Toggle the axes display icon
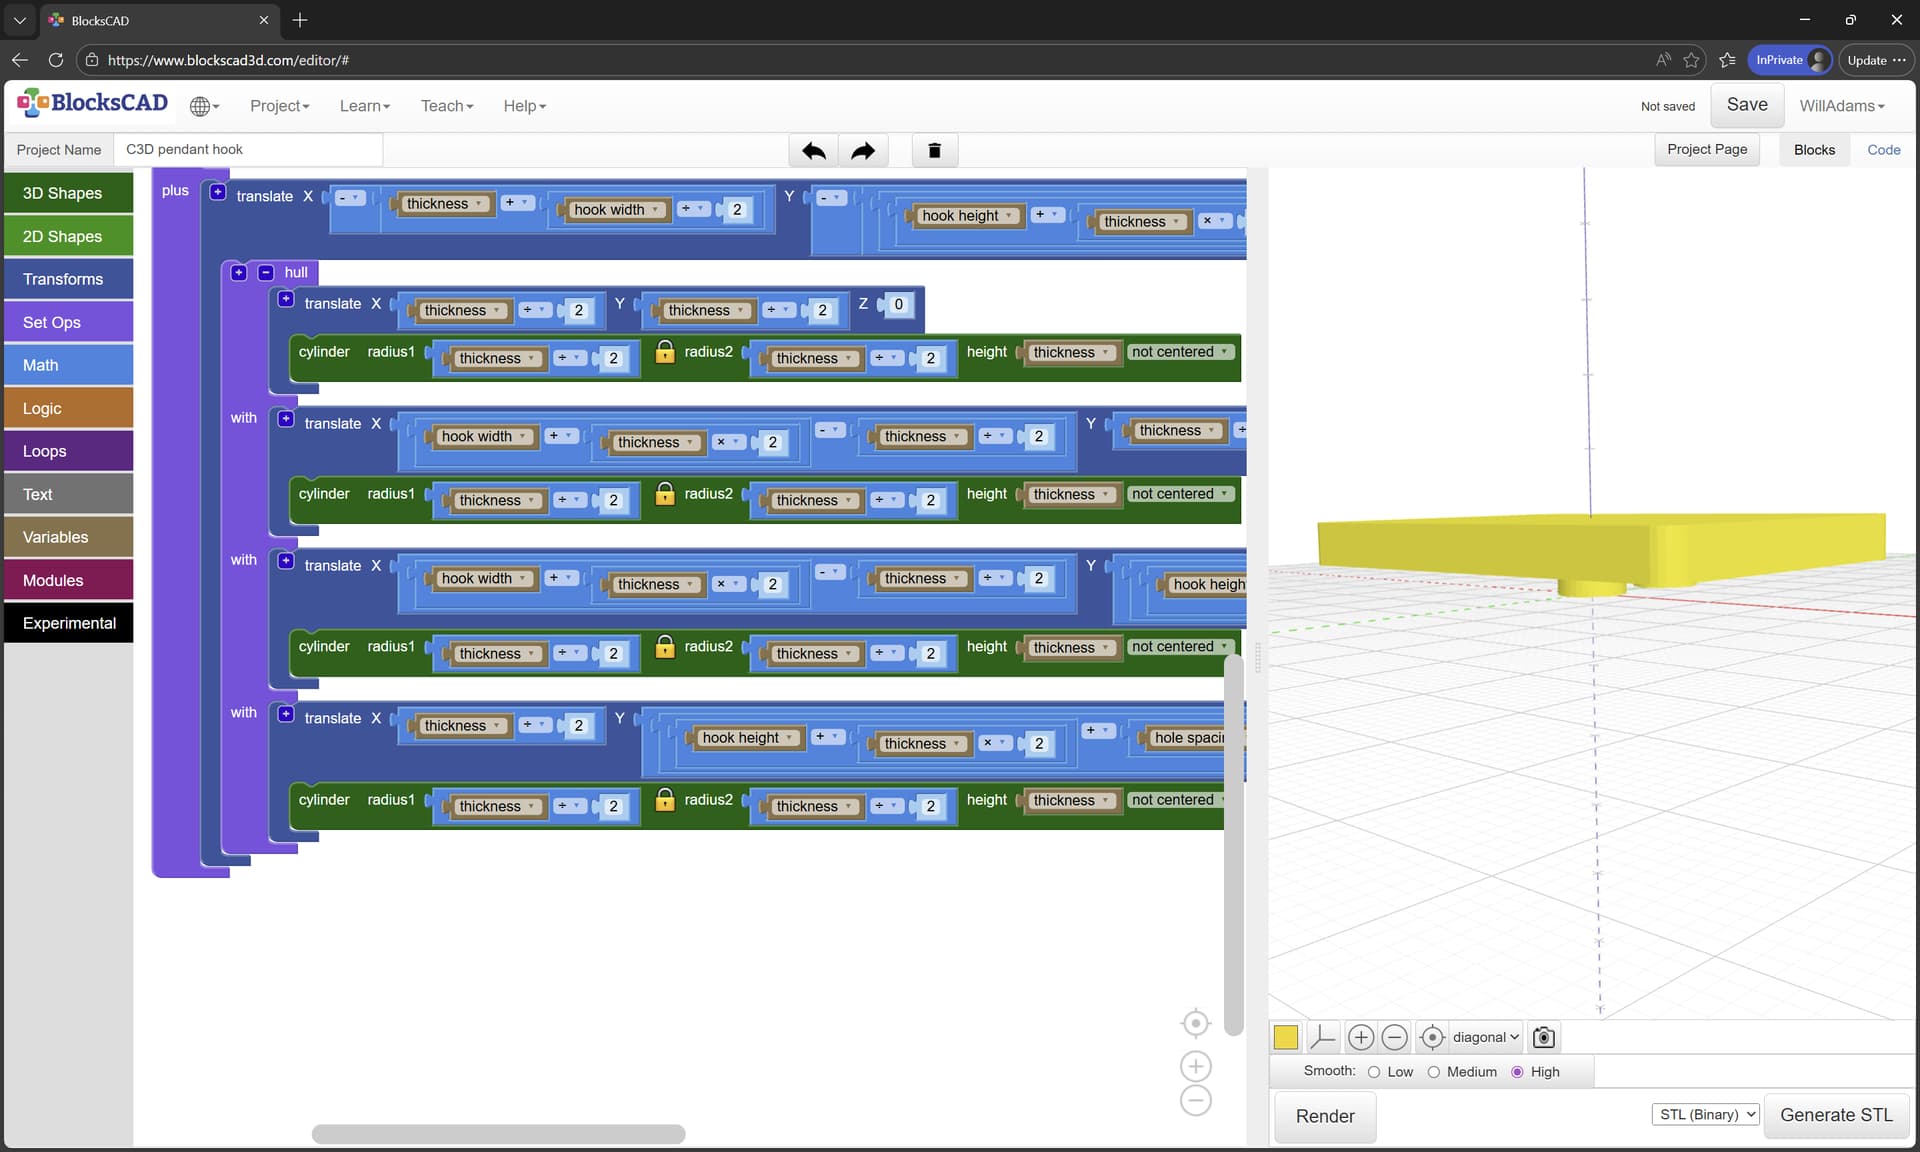This screenshot has width=1920, height=1152. click(x=1322, y=1037)
